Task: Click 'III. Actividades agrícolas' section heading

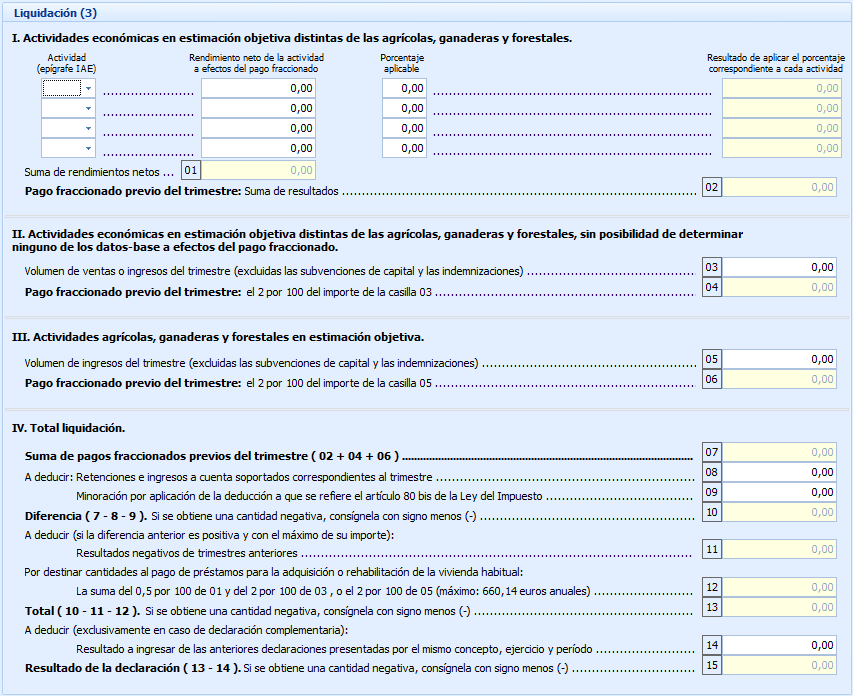Action: (218, 337)
